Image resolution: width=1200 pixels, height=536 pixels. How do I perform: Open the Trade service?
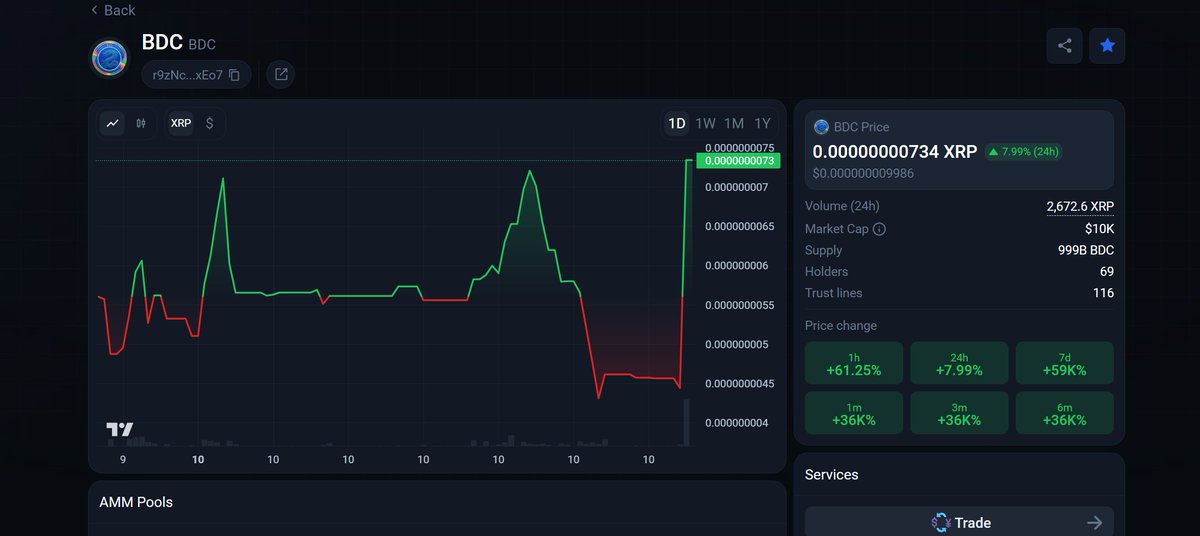(959, 522)
